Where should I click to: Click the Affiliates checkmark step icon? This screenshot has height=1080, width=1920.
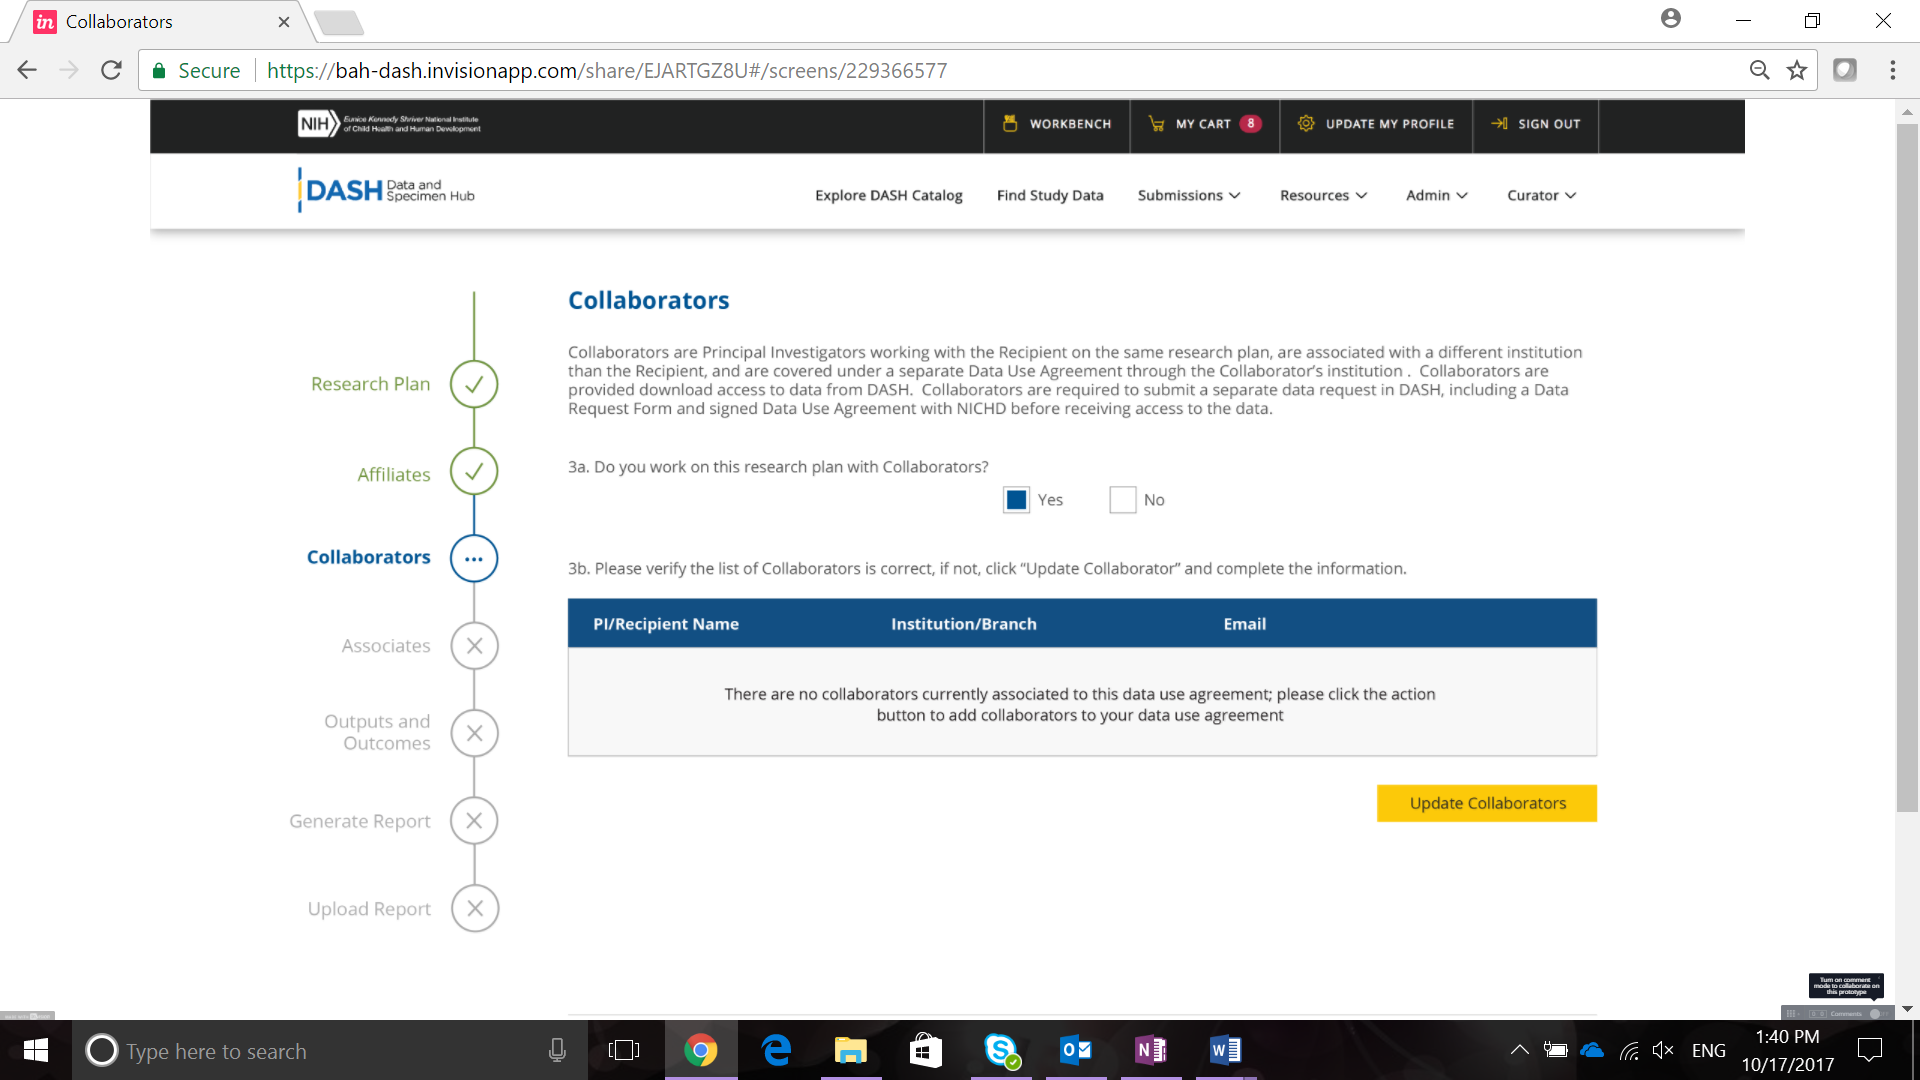(x=474, y=471)
